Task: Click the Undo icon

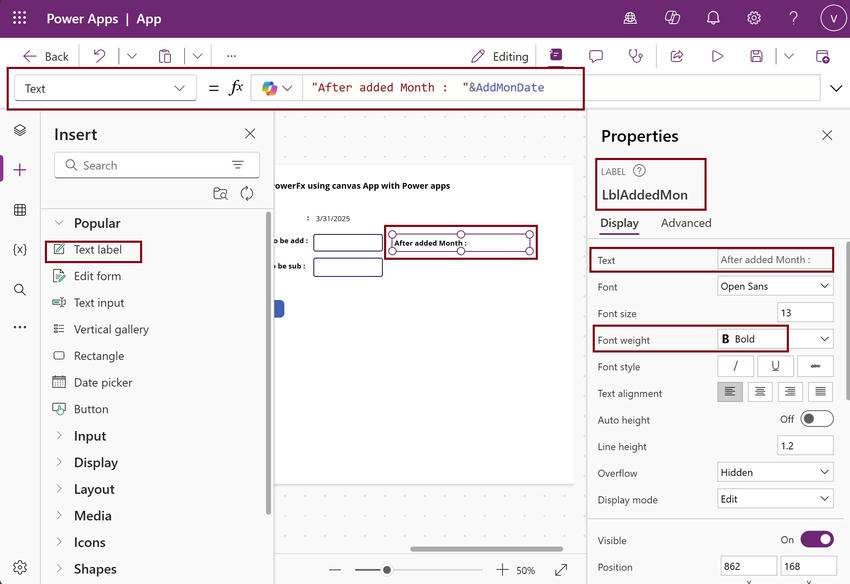Action: point(100,57)
